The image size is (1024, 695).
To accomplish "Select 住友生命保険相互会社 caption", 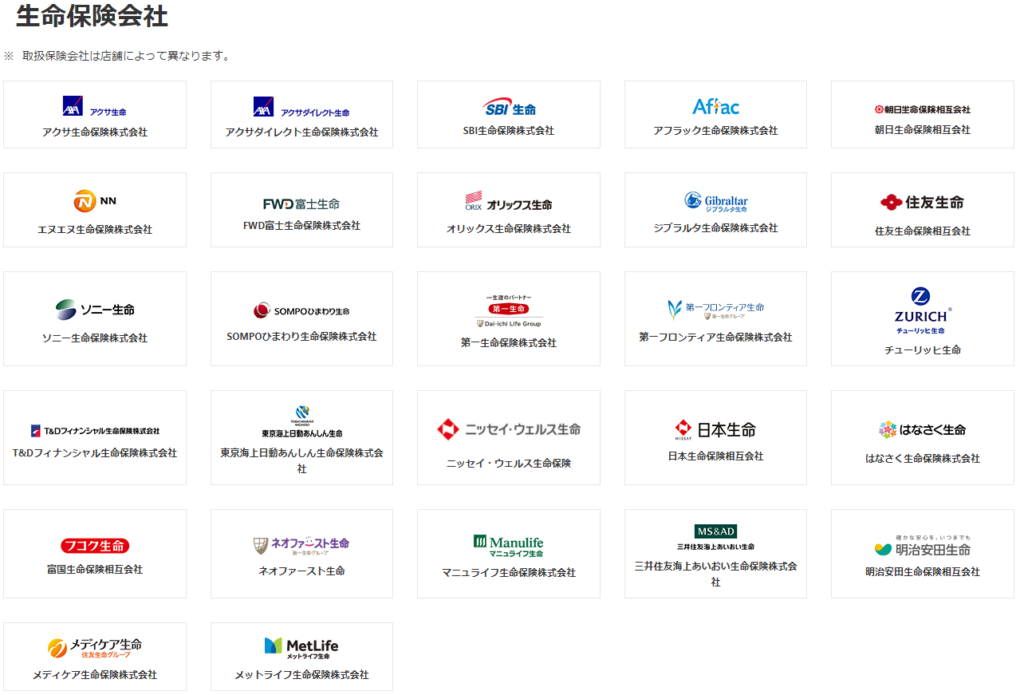I will coord(922,231).
